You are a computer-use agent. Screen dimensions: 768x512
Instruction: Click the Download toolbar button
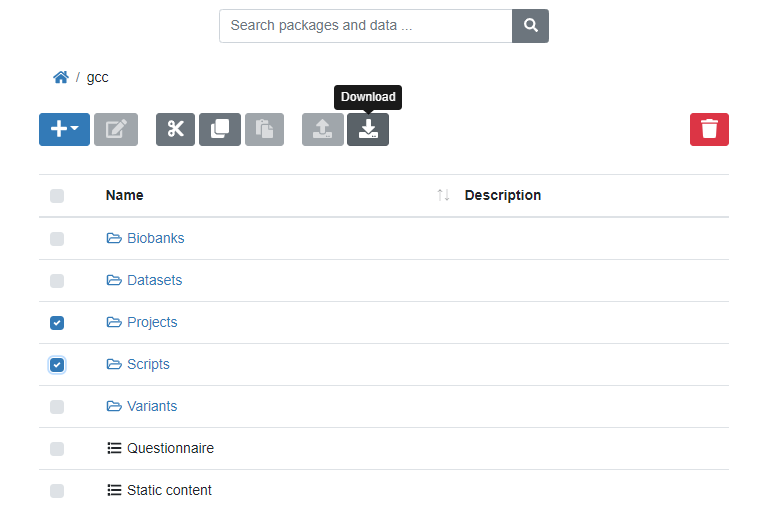[x=367, y=130]
